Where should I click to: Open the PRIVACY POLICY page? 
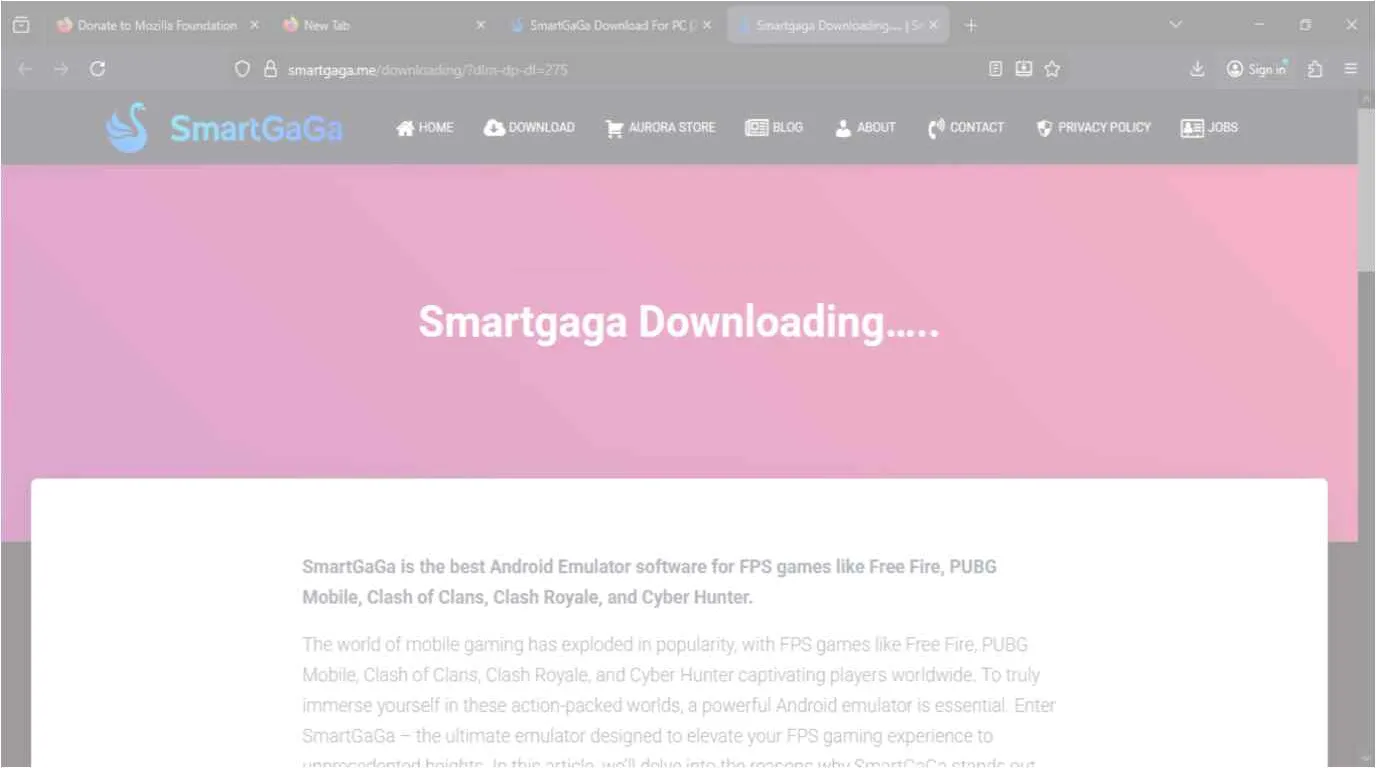coord(1093,128)
